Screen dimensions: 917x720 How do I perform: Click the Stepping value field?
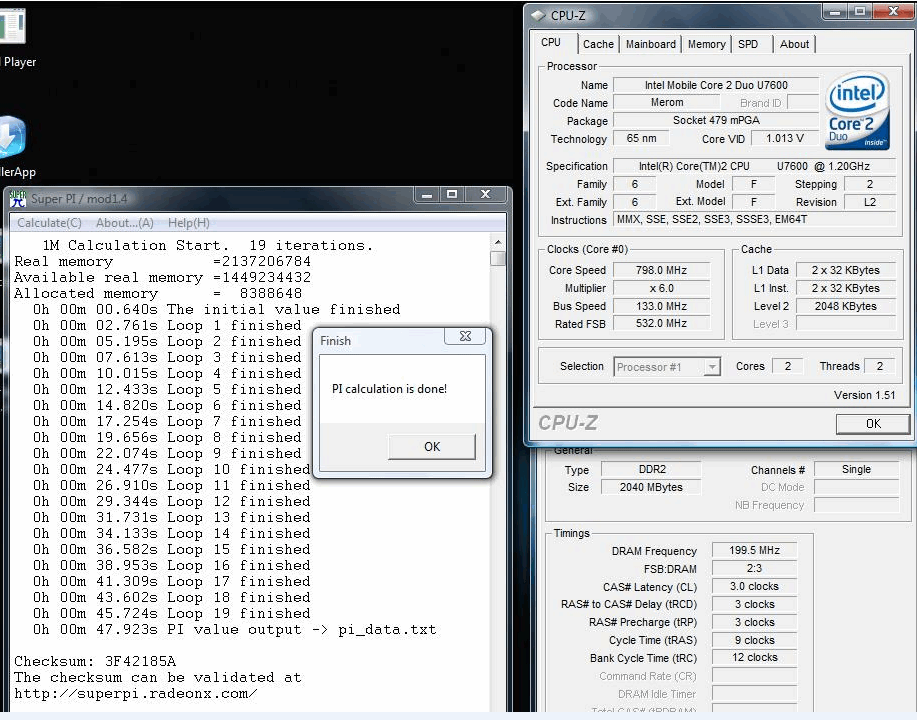pyautogui.click(x=870, y=184)
